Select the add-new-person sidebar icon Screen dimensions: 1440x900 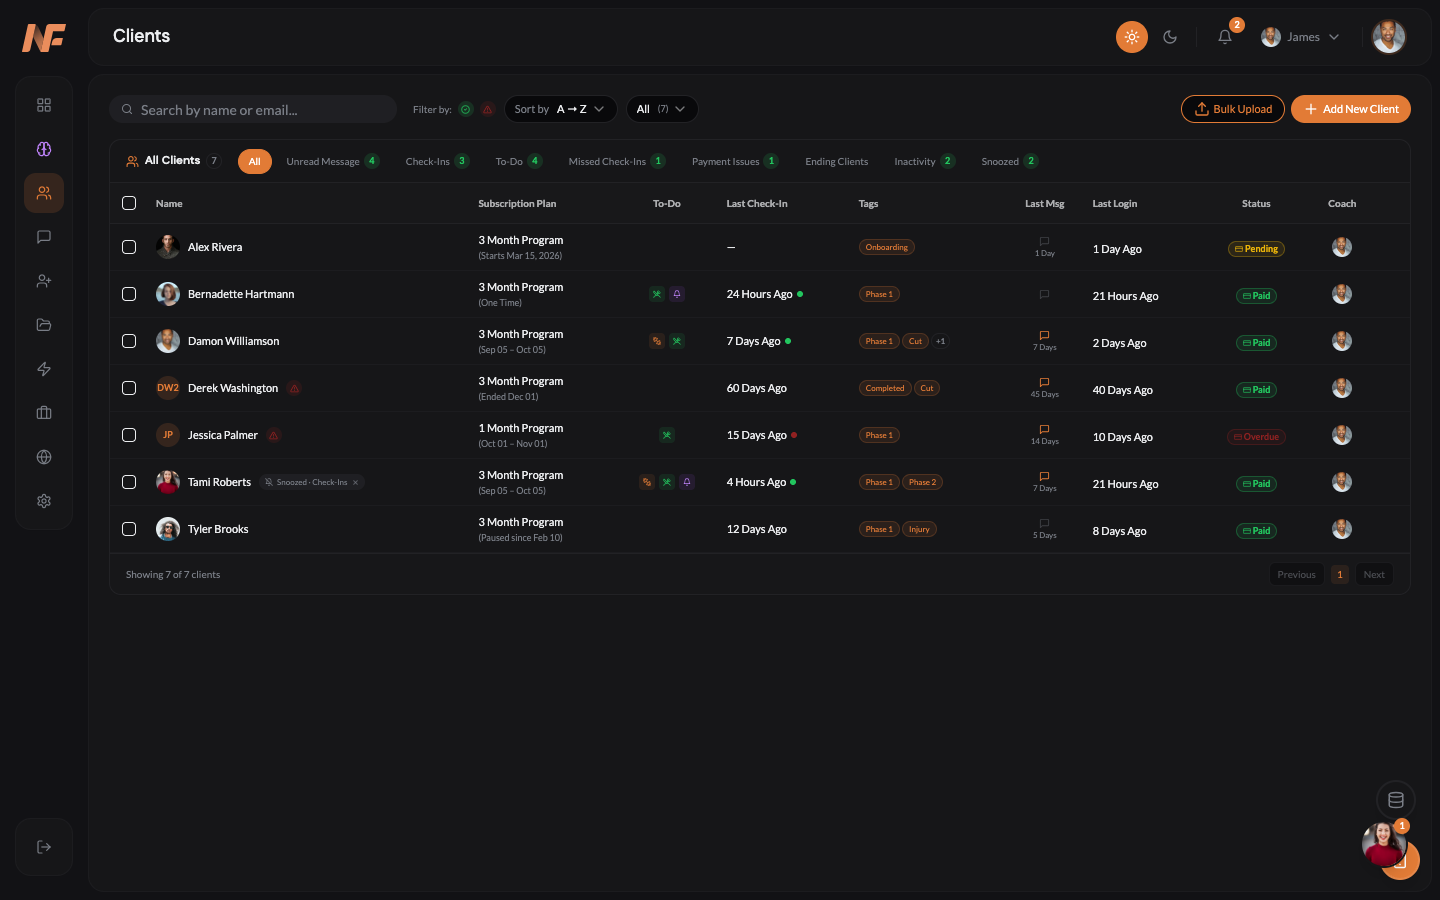pos(43,281)
